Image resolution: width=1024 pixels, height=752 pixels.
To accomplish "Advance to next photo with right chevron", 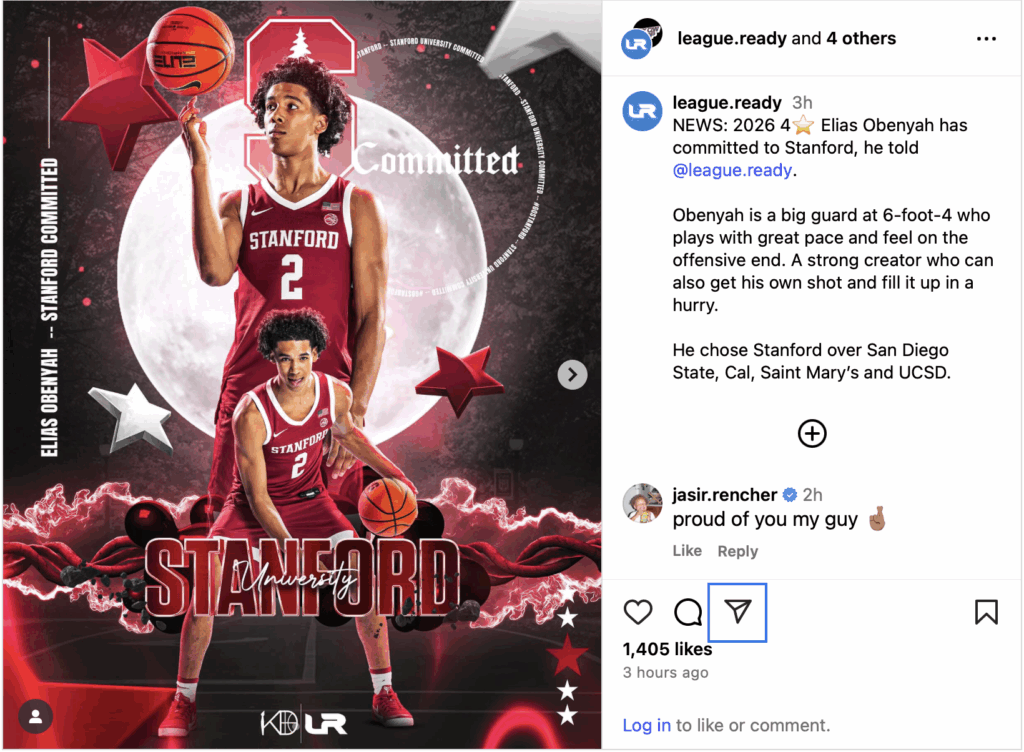I will tap(572, 375).
